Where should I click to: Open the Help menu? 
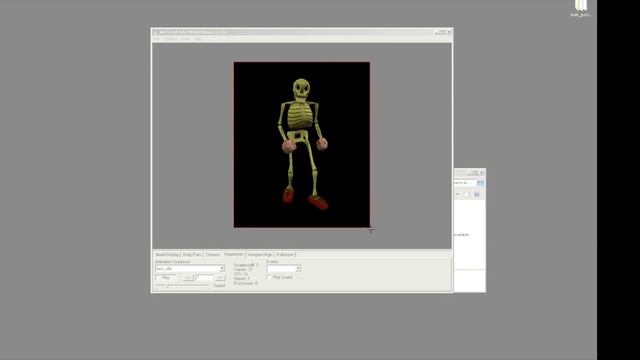point(198,38)
